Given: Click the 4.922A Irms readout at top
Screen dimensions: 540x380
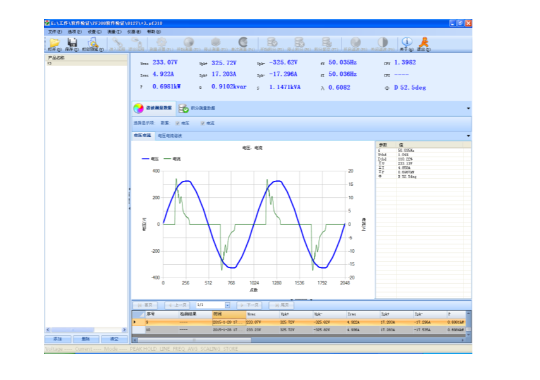Looking at the screenshot, I should coord(163,74).
